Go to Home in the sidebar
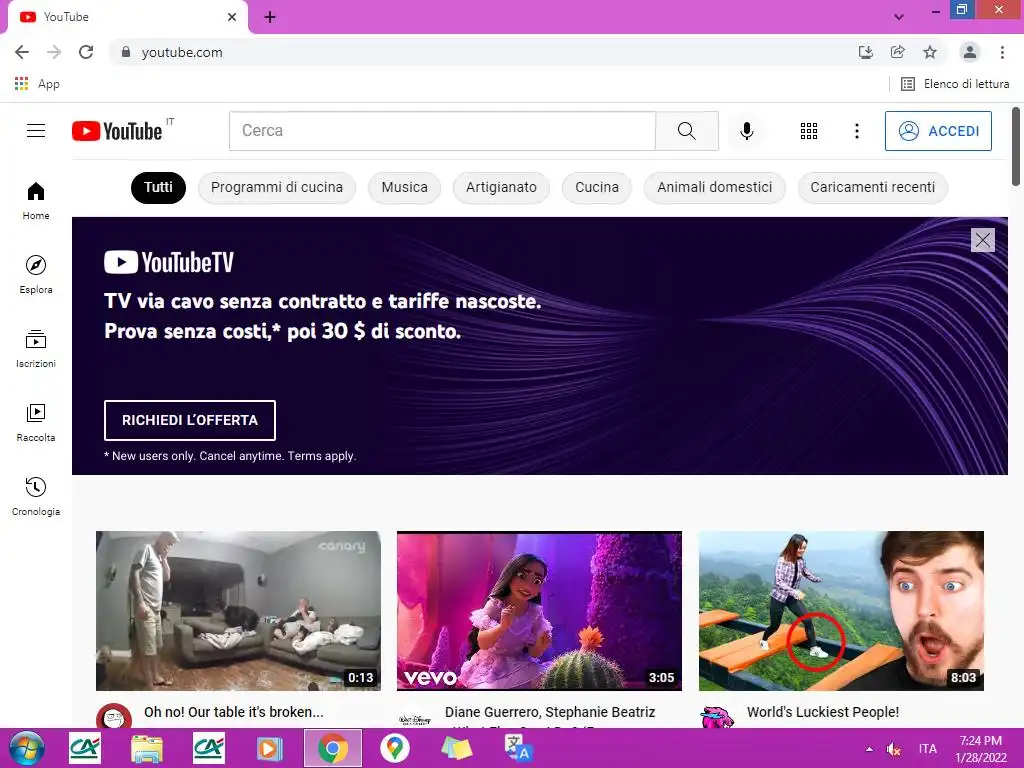Viewport: 1024px width, 768px height. click(x=36, y=200)
